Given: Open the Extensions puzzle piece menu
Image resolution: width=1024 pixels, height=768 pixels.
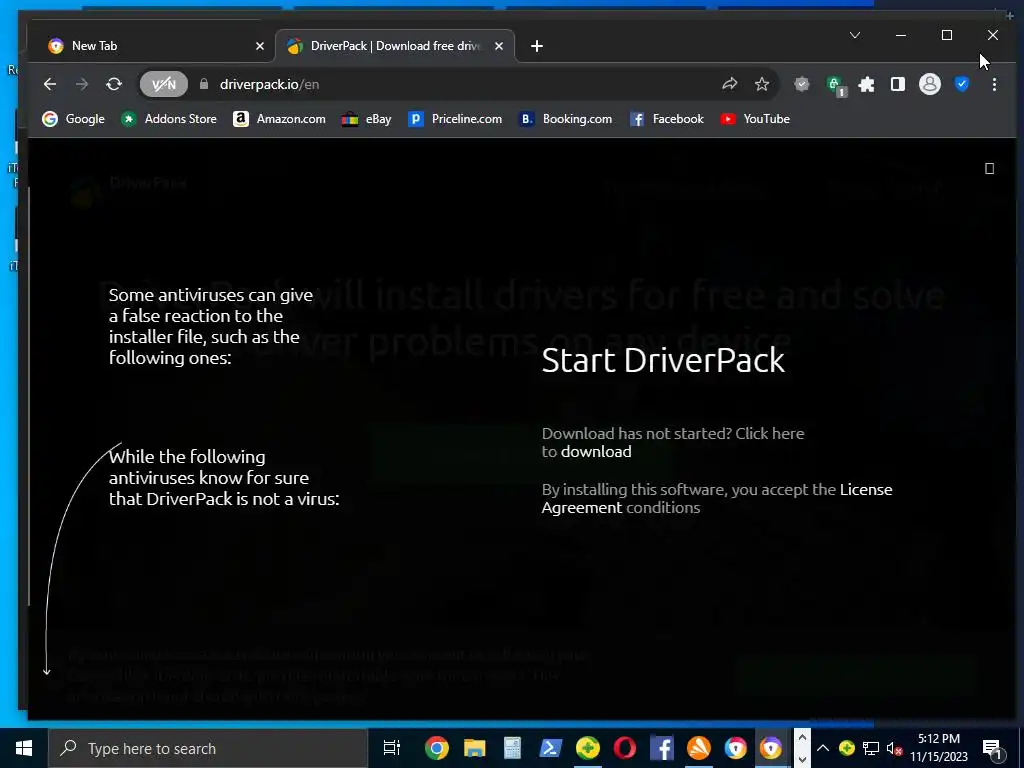Looking at the screenshot, I should click(867, 84).
